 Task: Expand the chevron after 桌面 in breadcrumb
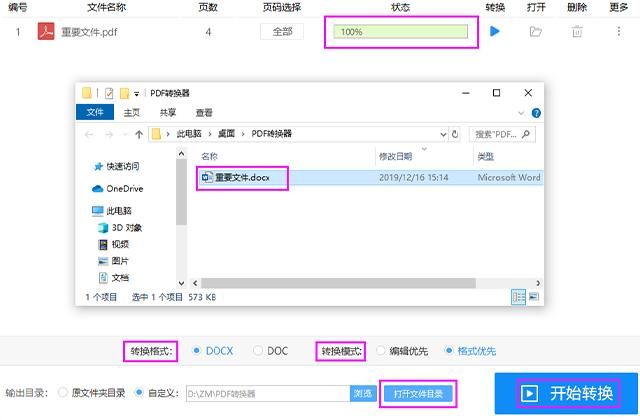[x=243, y=134]
